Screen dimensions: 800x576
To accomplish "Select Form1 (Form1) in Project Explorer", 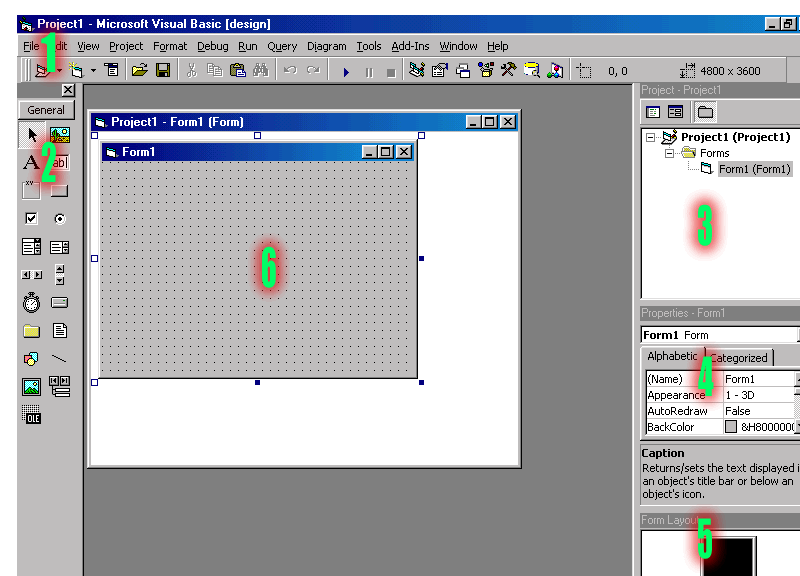I will (x=754, y=169).
